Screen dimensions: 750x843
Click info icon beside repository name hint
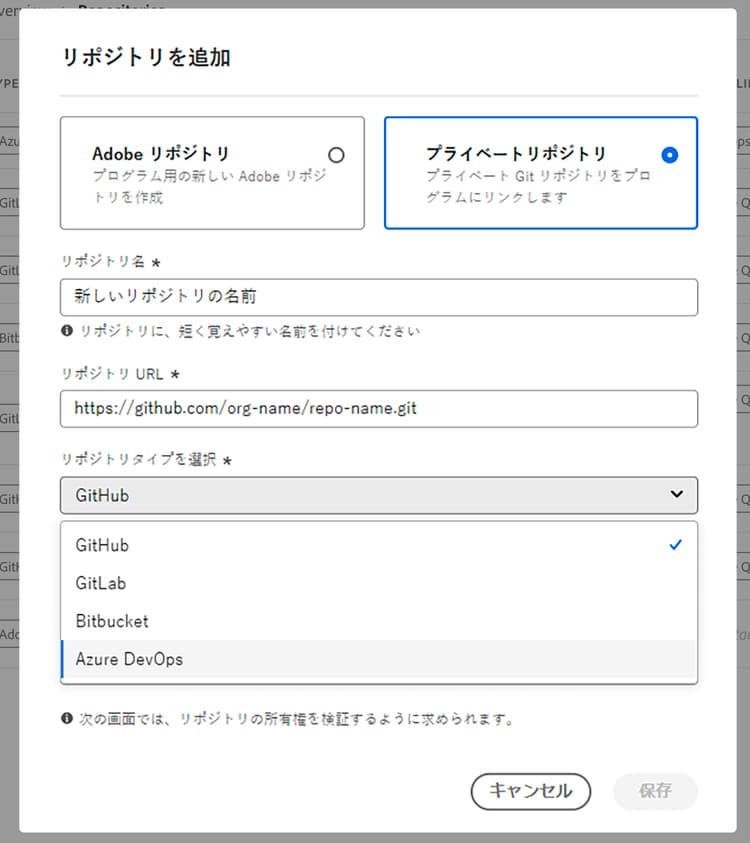[x=67, y=331]
